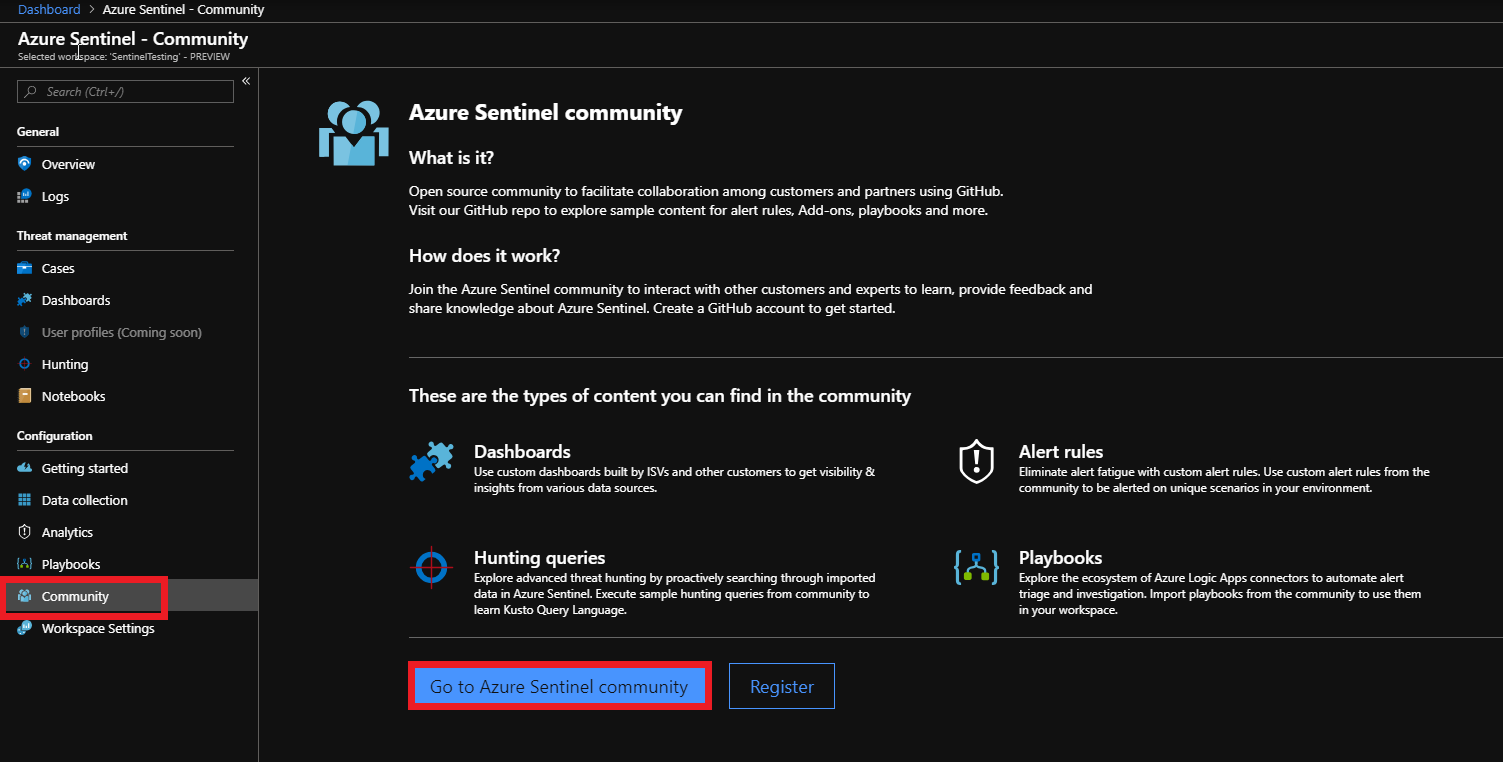
Task: Click the Logs icon in sidebar
Action: coord(25,196)
